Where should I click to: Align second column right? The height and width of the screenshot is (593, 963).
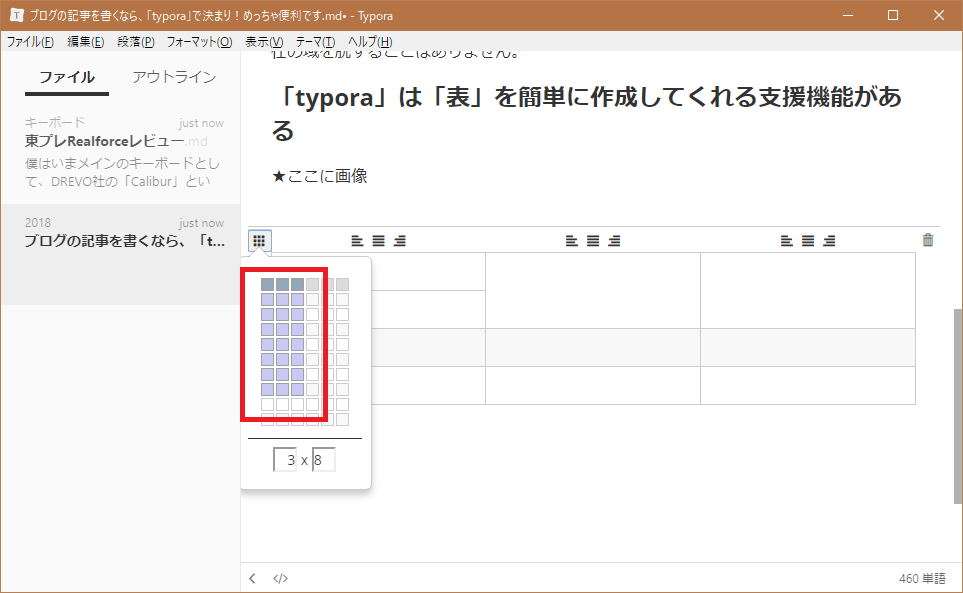tap(614, 241)
